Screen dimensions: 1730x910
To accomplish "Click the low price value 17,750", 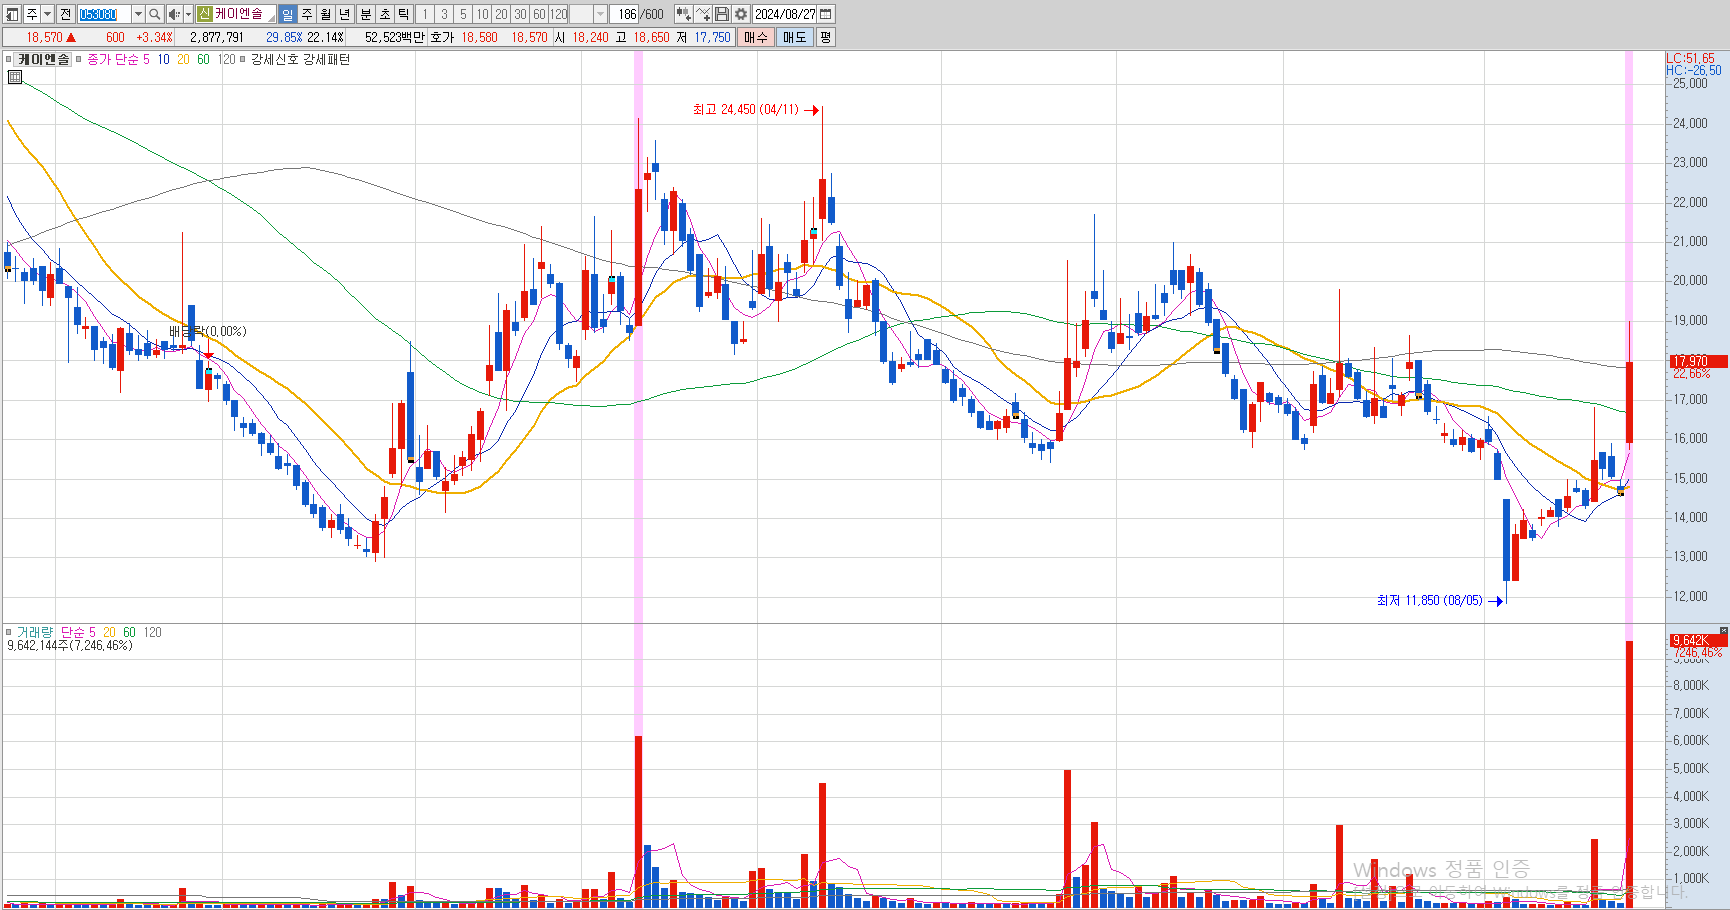I will [x=712, y=37].
